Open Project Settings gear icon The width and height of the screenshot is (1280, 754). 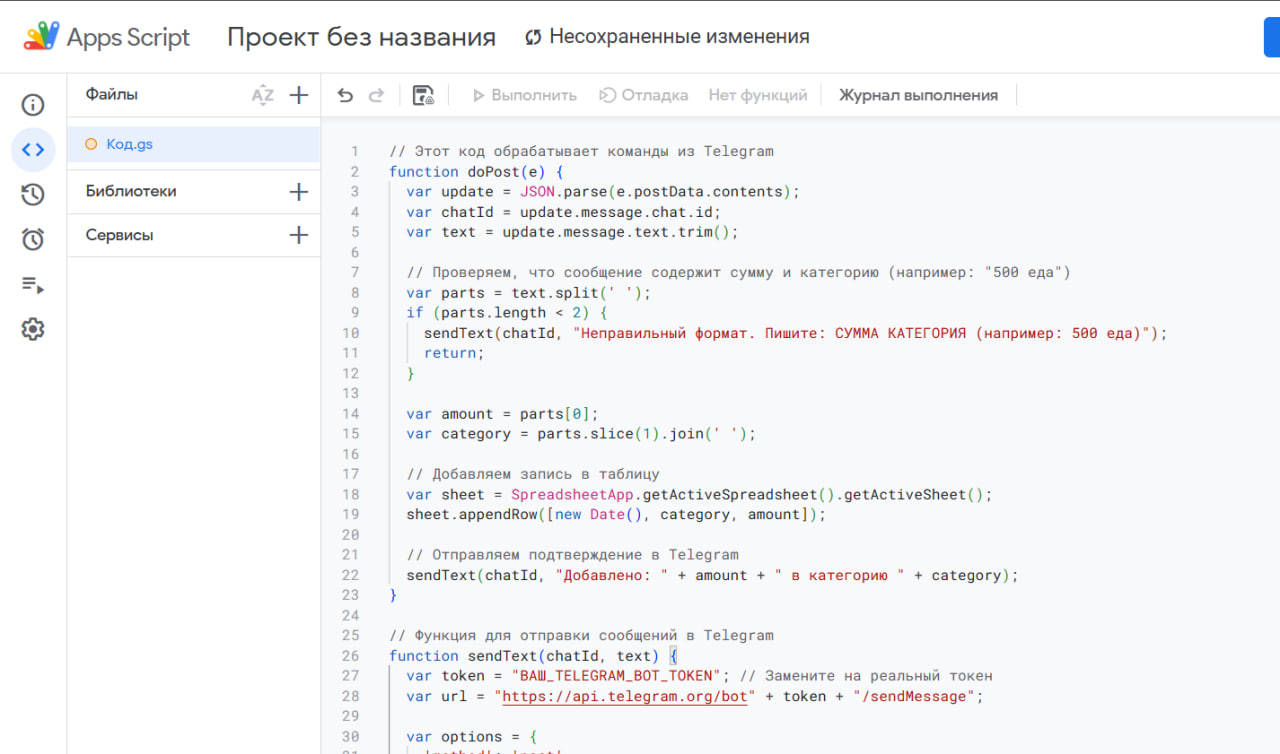pos(33,329)
